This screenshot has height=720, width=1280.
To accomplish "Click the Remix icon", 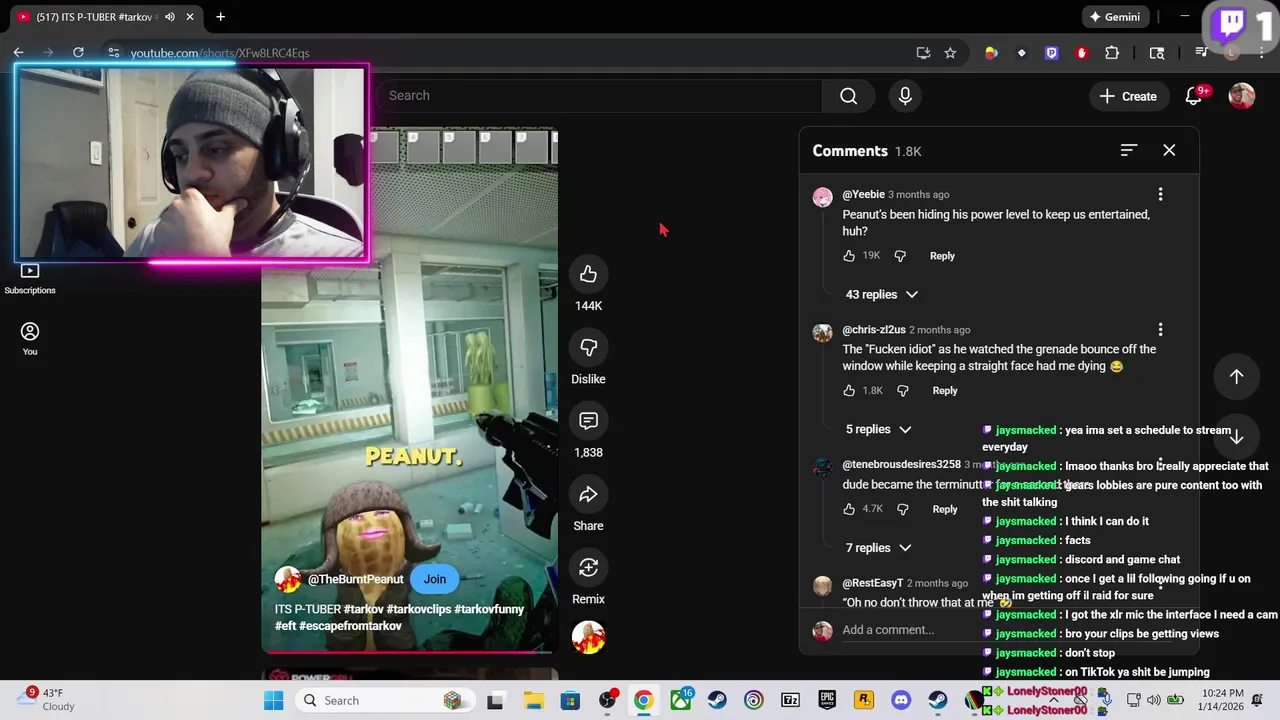I will click(x=588, y=567).
